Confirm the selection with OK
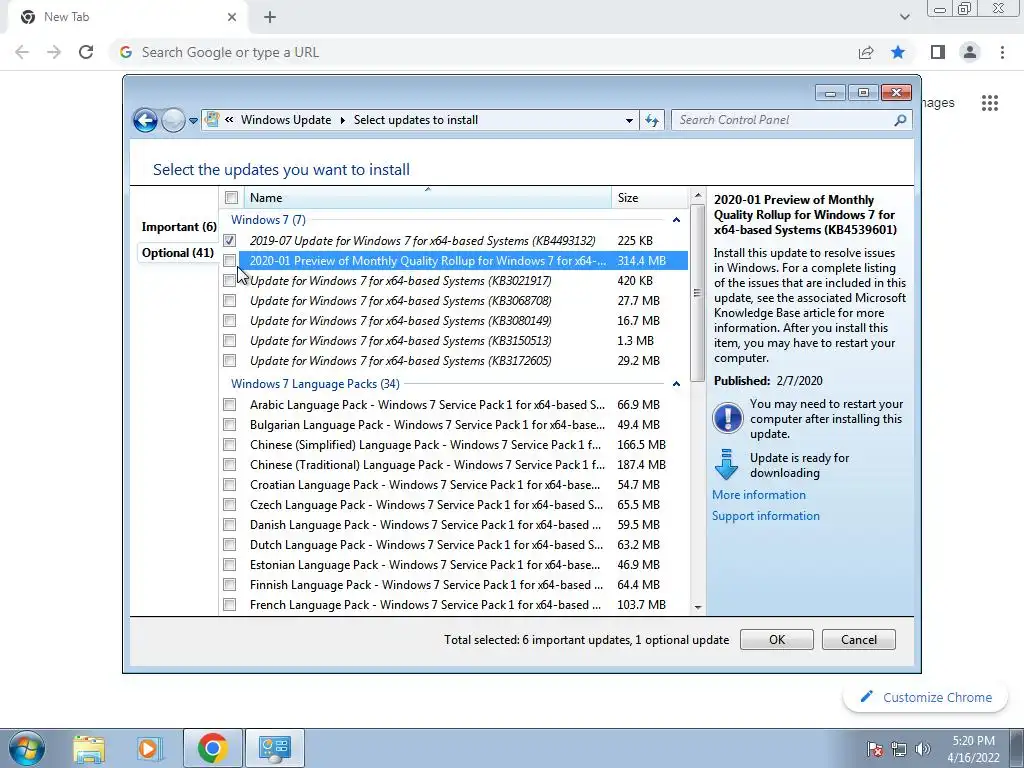The image size is (1024, 768). pyautogui.click(x=776, y=639)
